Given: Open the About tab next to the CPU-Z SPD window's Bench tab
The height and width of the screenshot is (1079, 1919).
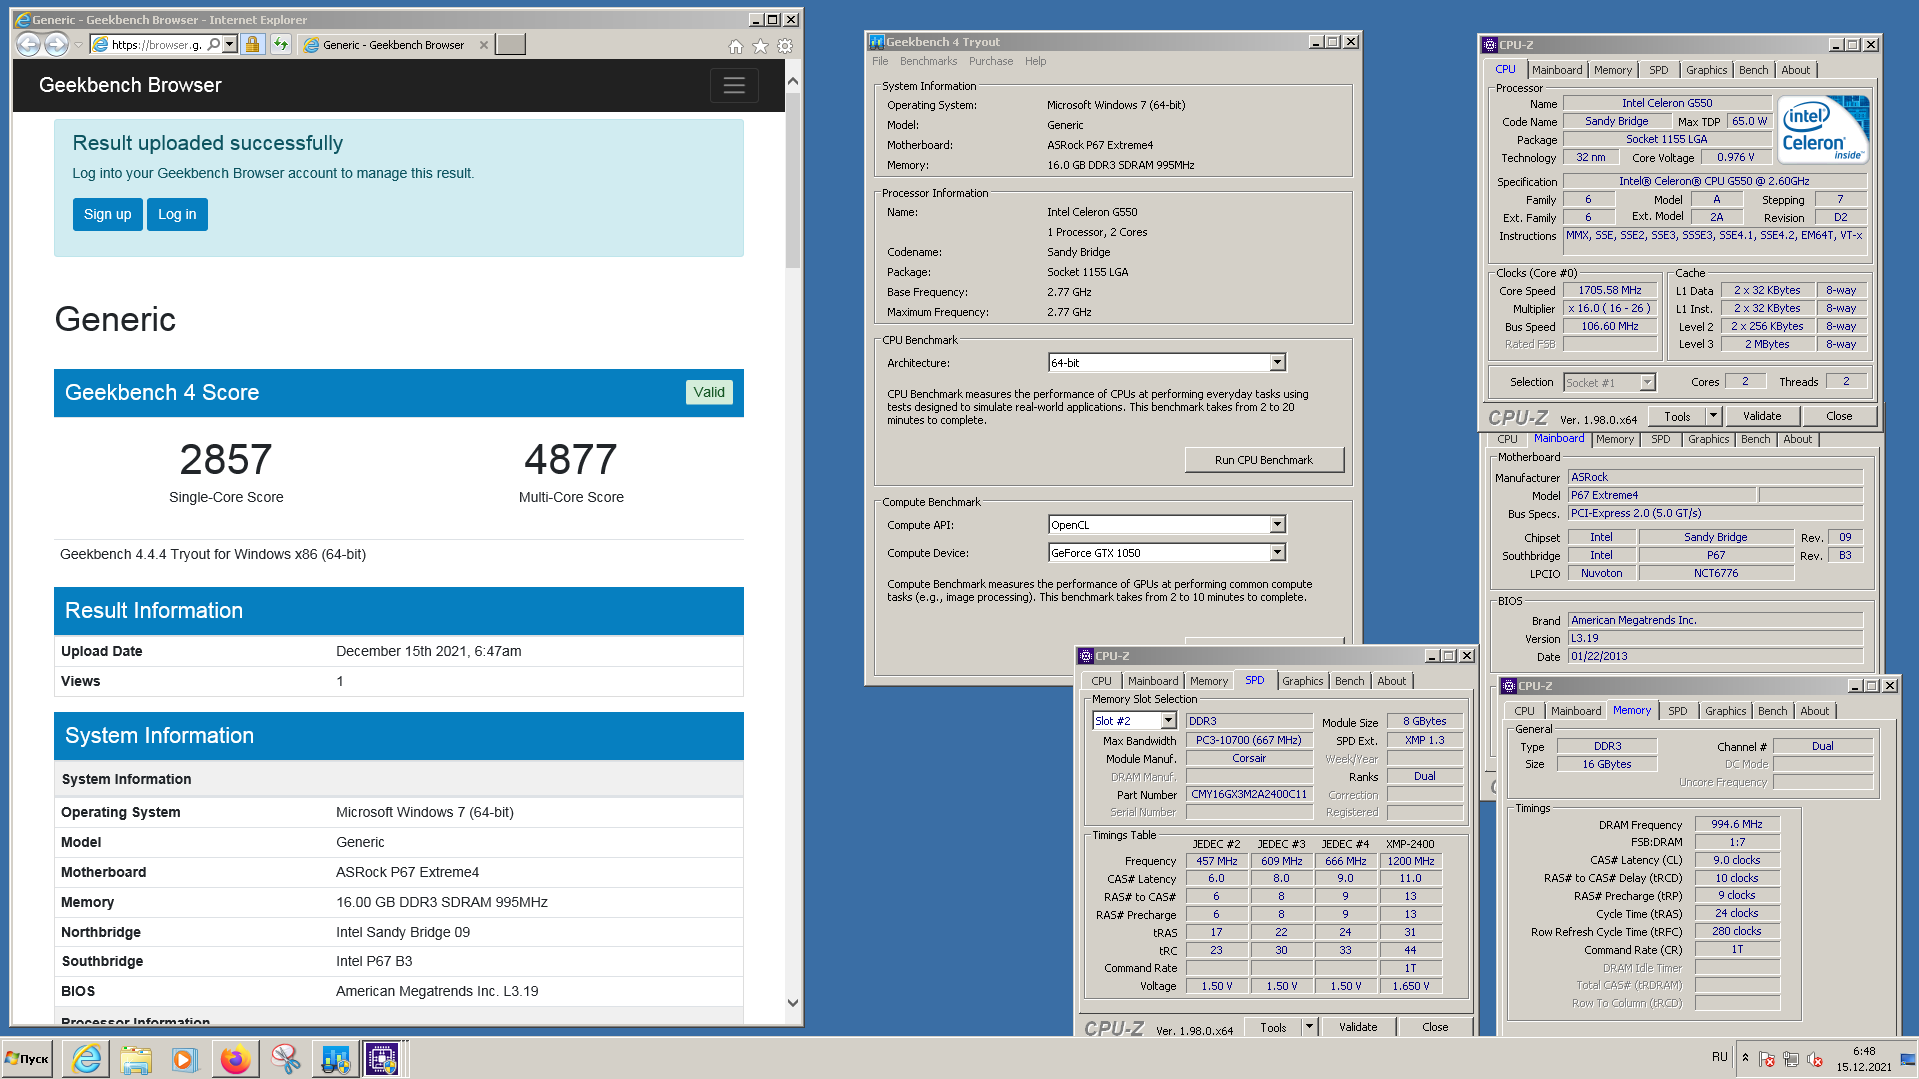Looking at the screenshot, I should click(x=1391, y=681).
